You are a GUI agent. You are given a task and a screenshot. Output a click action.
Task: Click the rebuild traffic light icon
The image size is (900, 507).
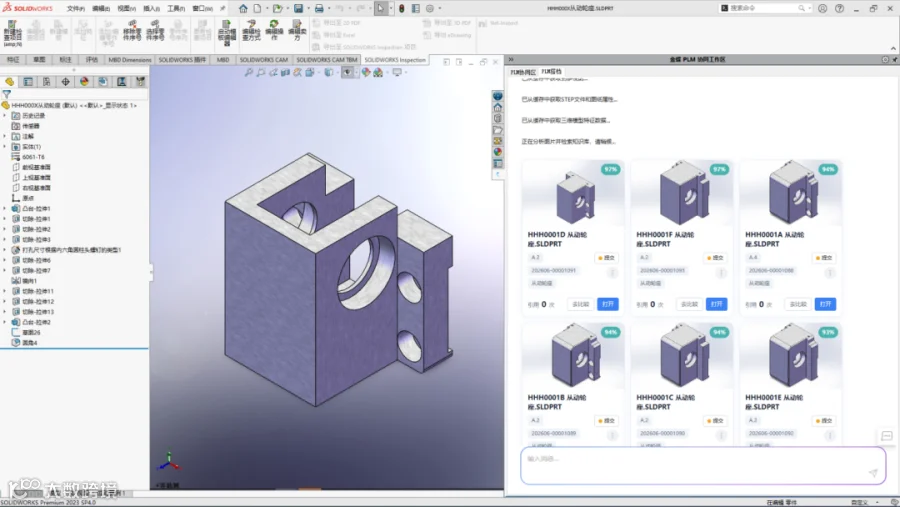[402, 9]
